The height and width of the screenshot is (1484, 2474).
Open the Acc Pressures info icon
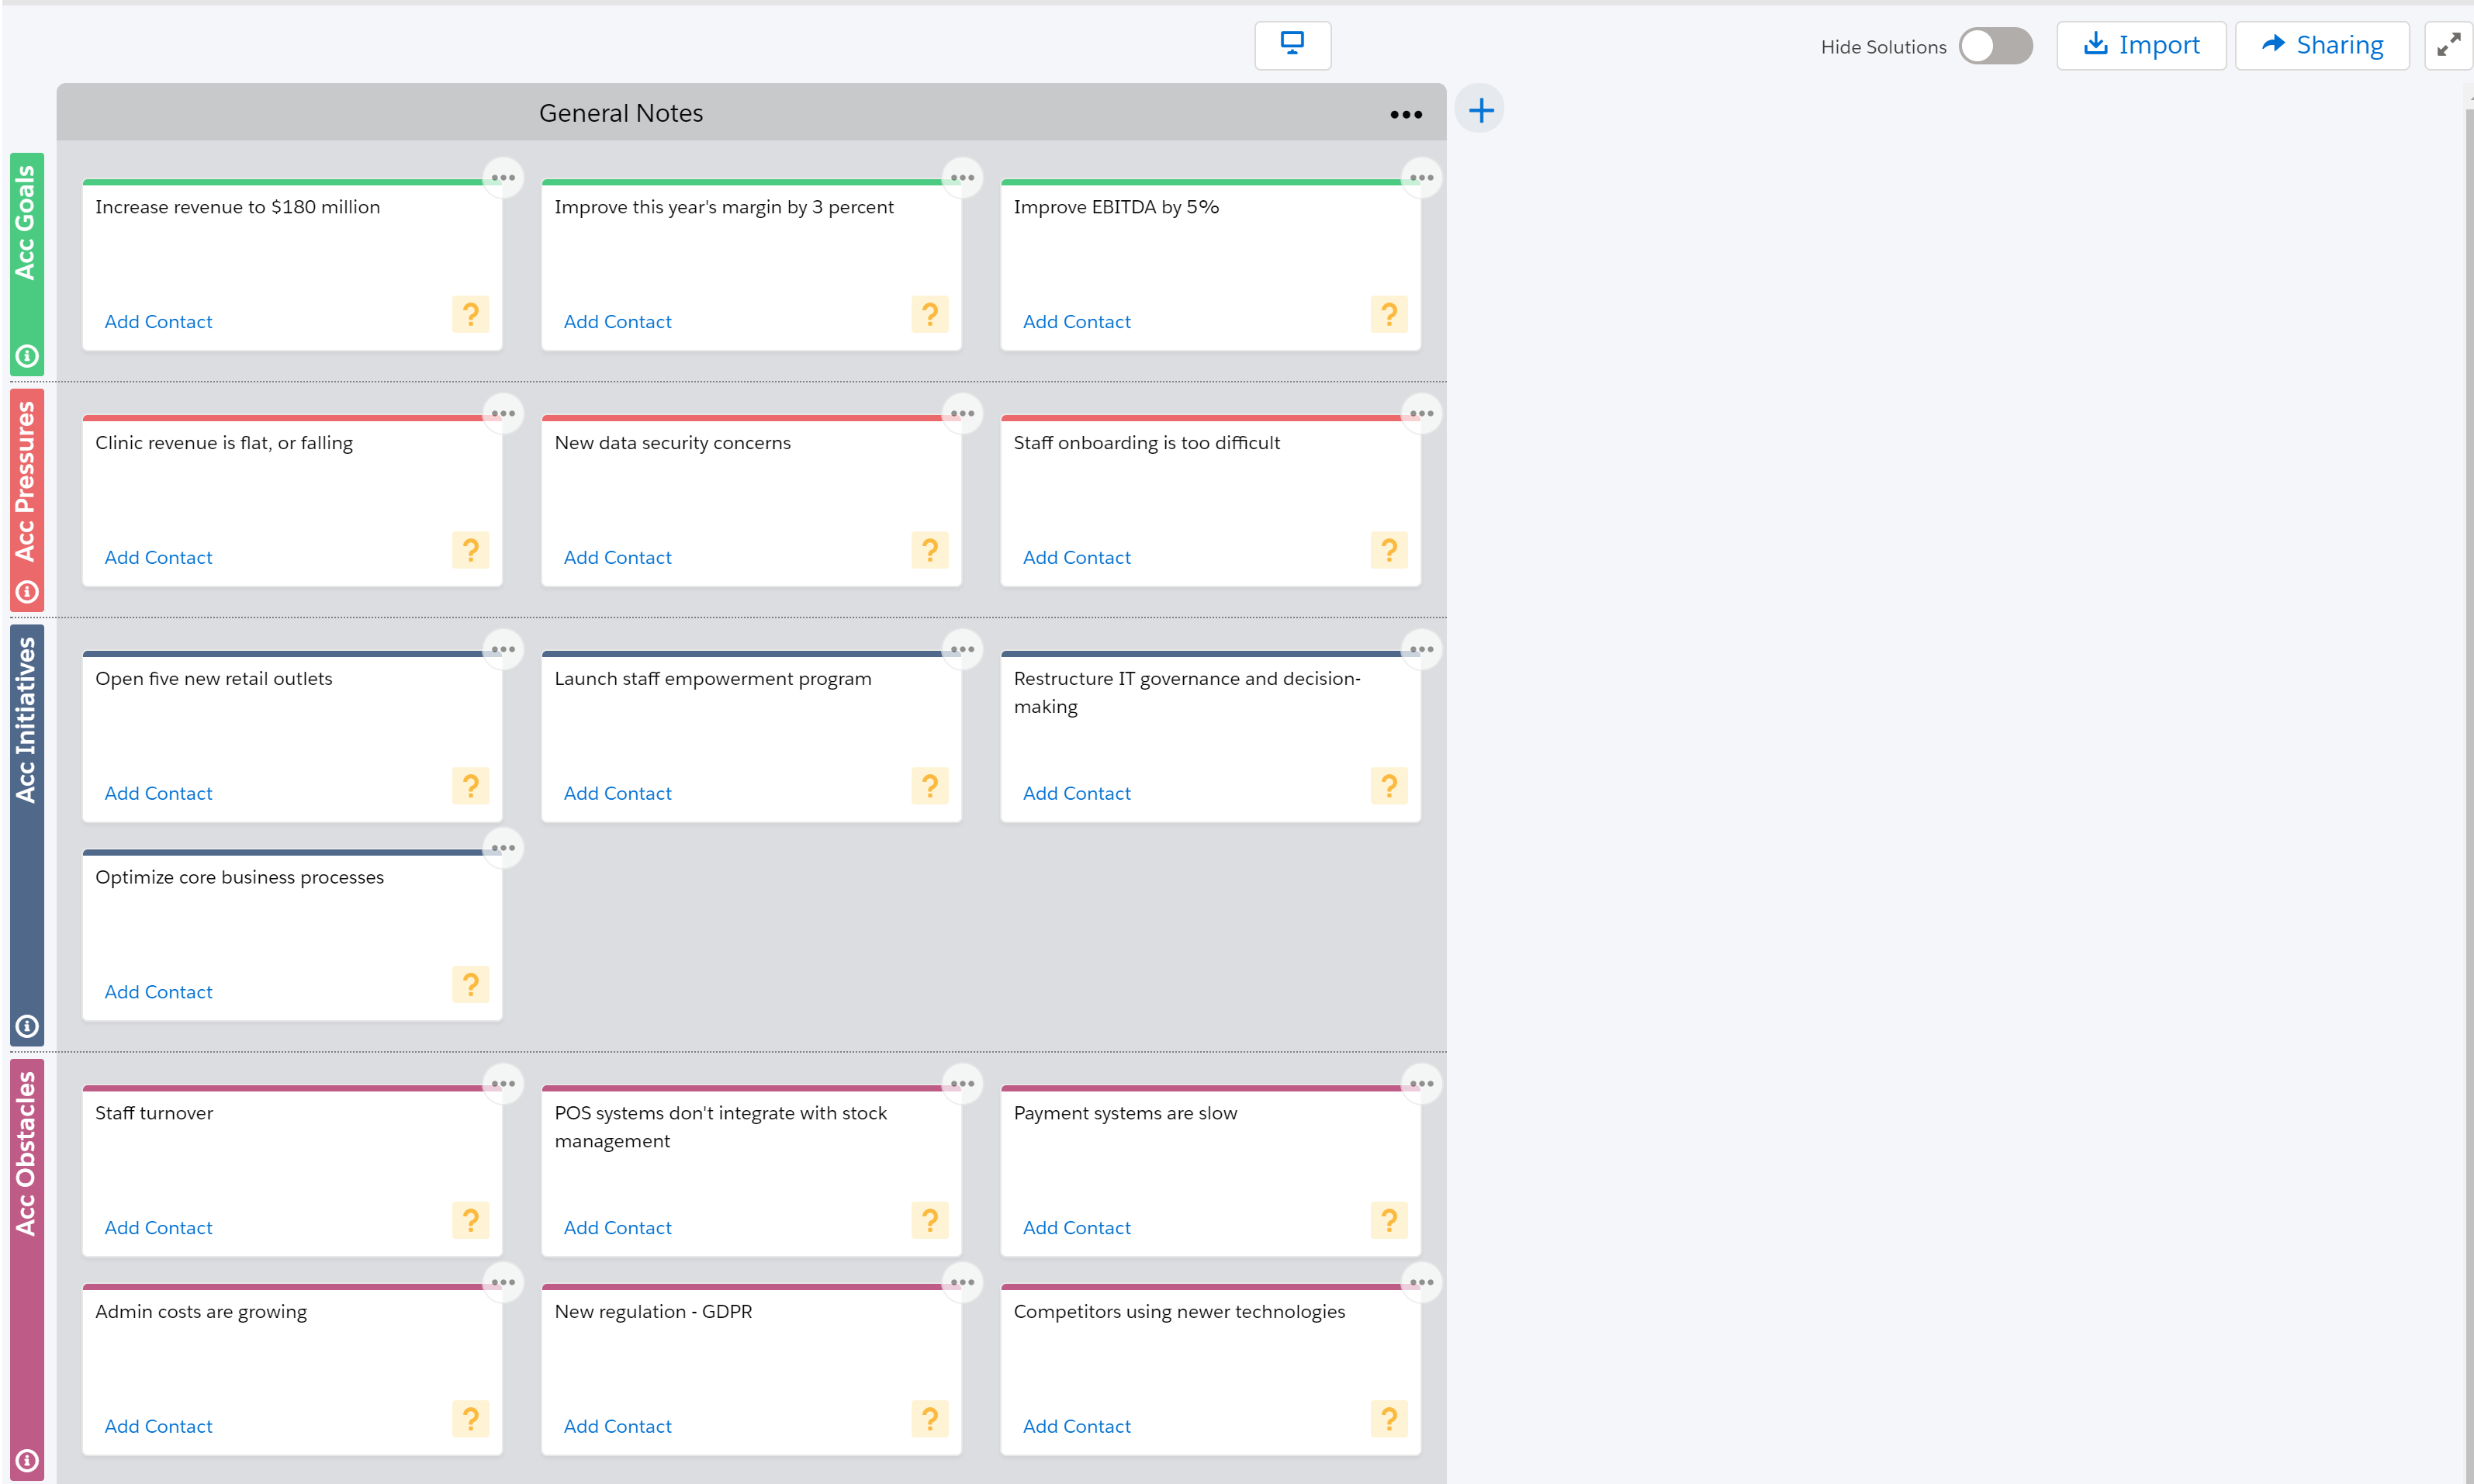(x=27, y=592)
